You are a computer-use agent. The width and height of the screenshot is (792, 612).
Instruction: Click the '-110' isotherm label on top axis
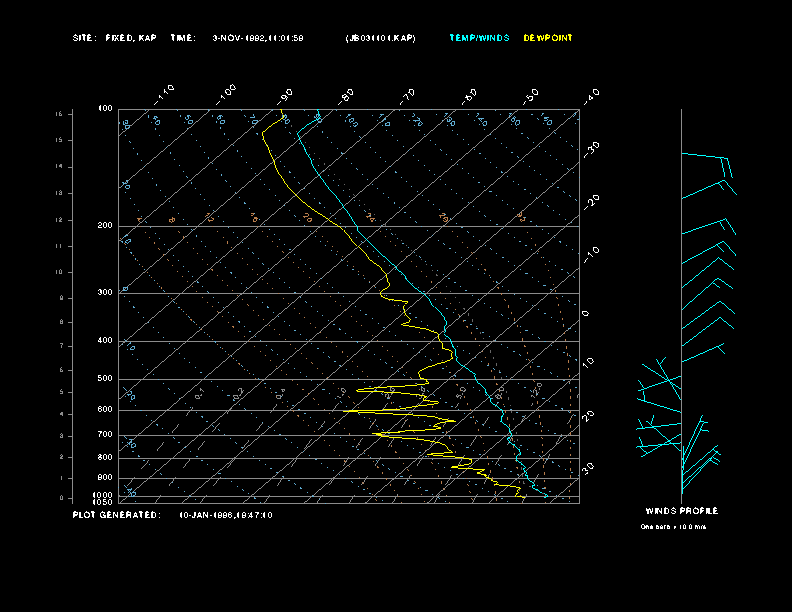(x=164, y=95)
